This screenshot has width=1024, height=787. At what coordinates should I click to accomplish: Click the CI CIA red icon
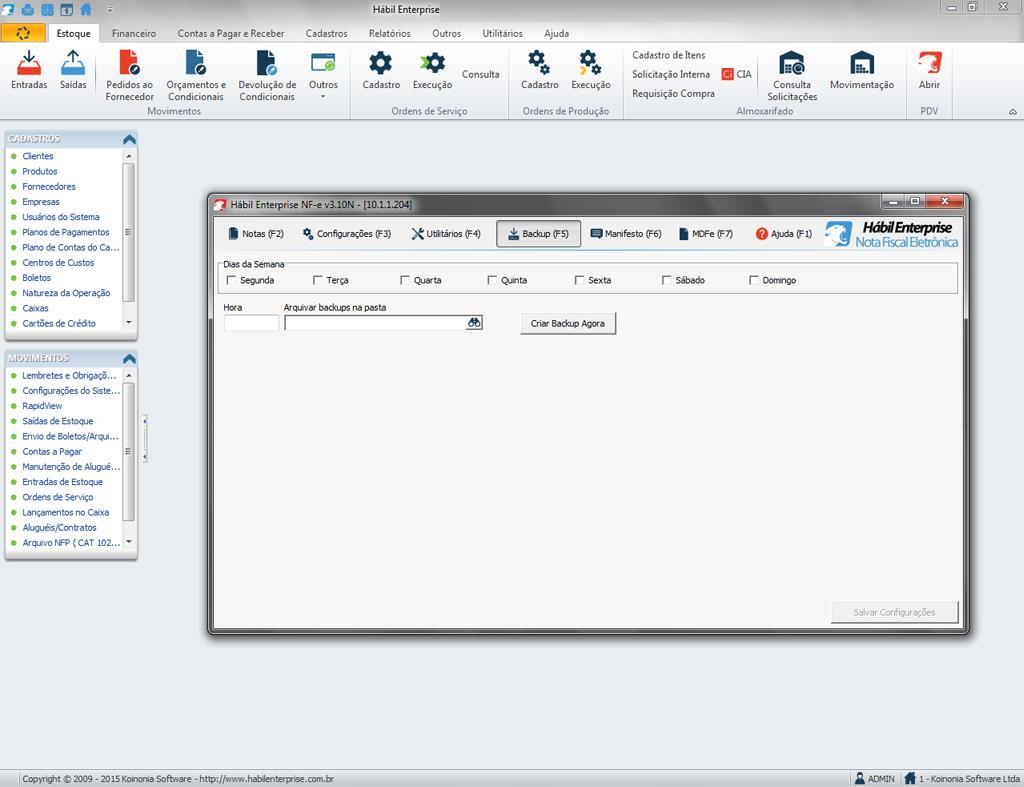(727, 74)
